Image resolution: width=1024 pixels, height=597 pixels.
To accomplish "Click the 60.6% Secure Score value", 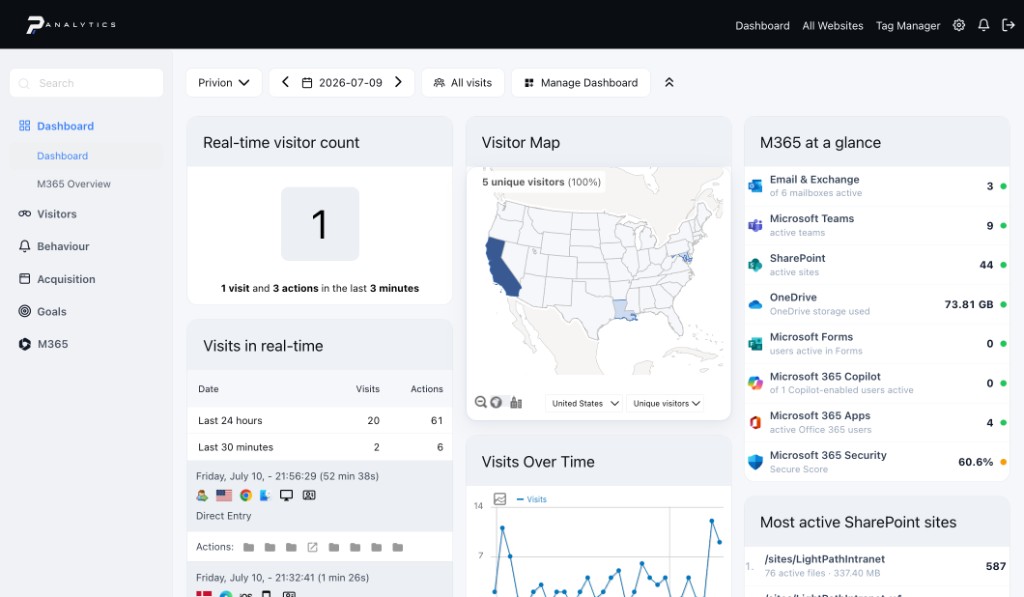I will [975, 462].
